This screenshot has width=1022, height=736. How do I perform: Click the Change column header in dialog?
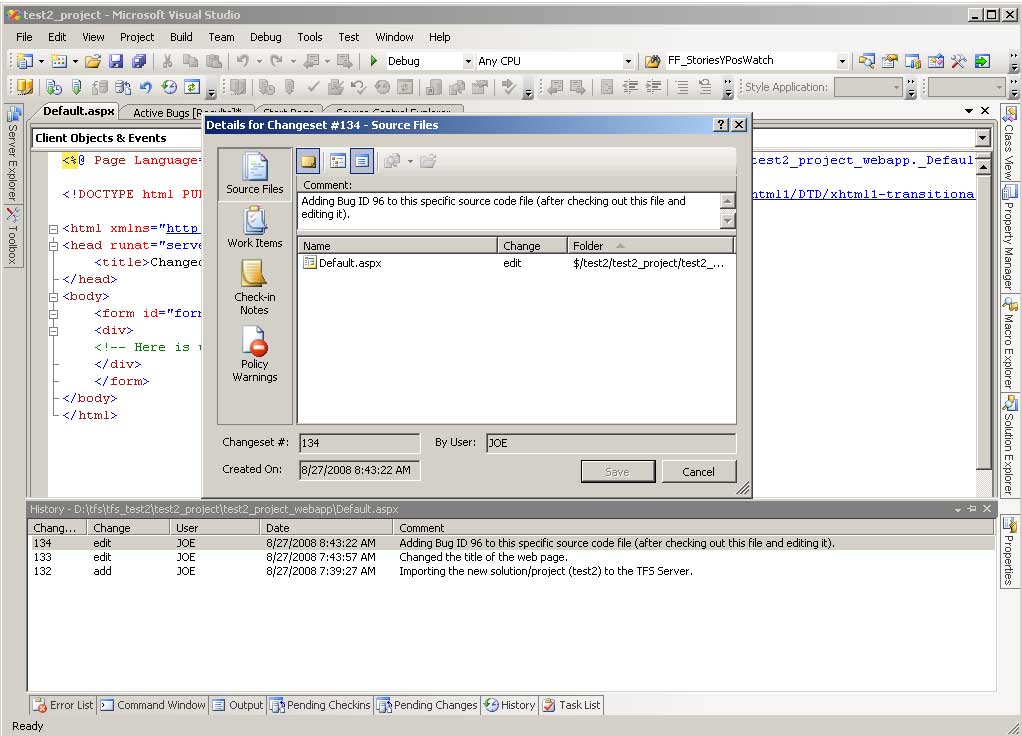[533, 246]
